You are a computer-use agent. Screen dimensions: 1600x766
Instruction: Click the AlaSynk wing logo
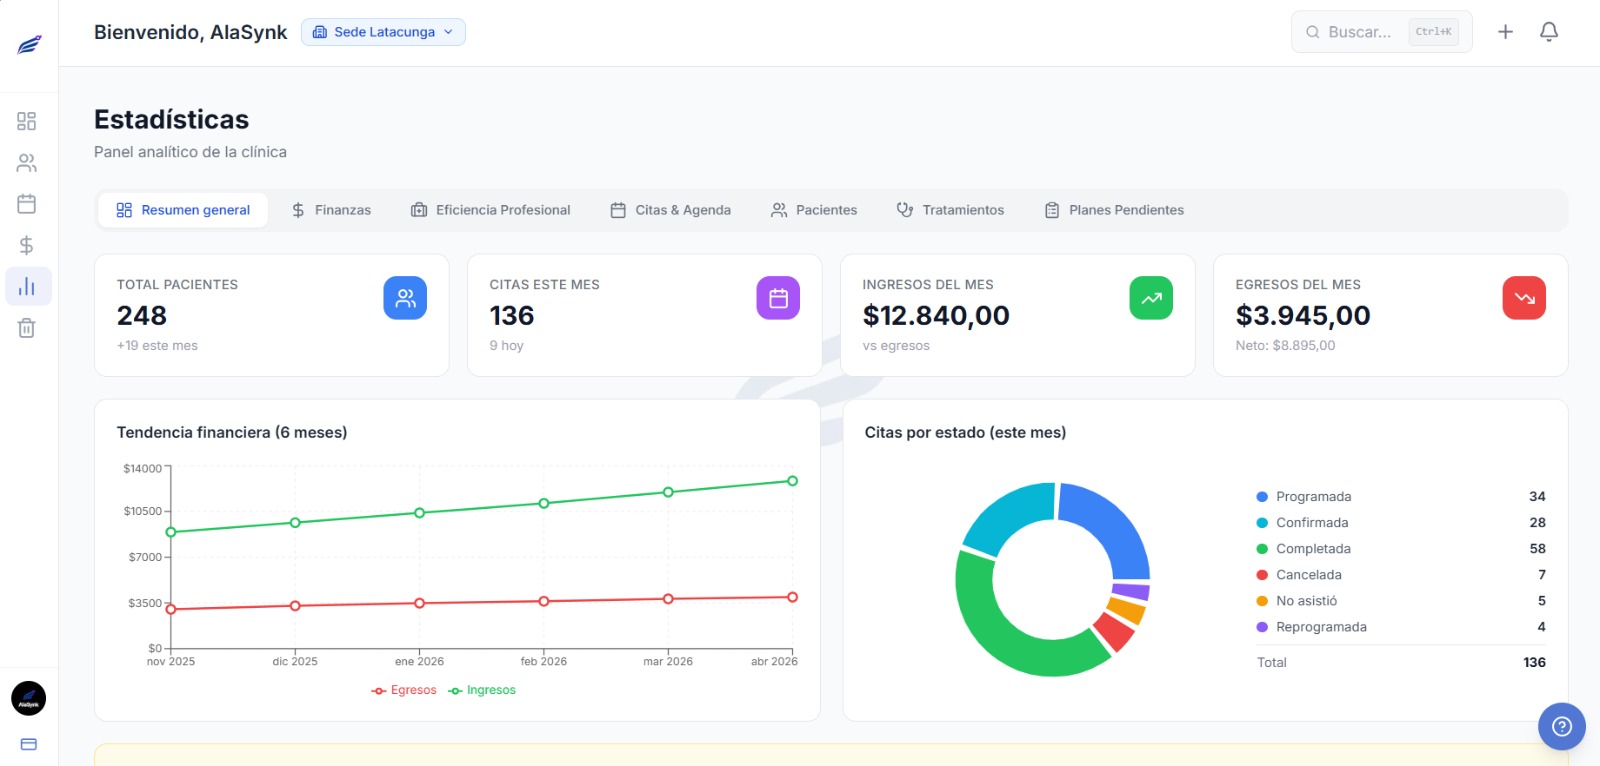(x=29, y=45)
